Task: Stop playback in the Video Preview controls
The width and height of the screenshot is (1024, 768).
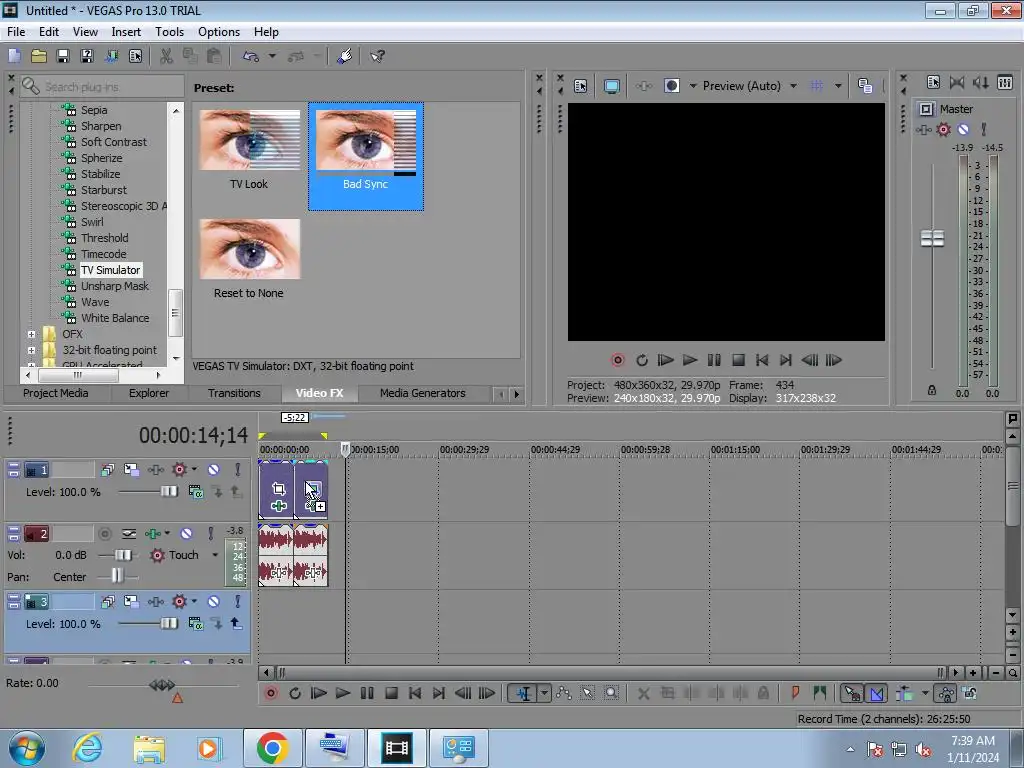Action: 739,360
